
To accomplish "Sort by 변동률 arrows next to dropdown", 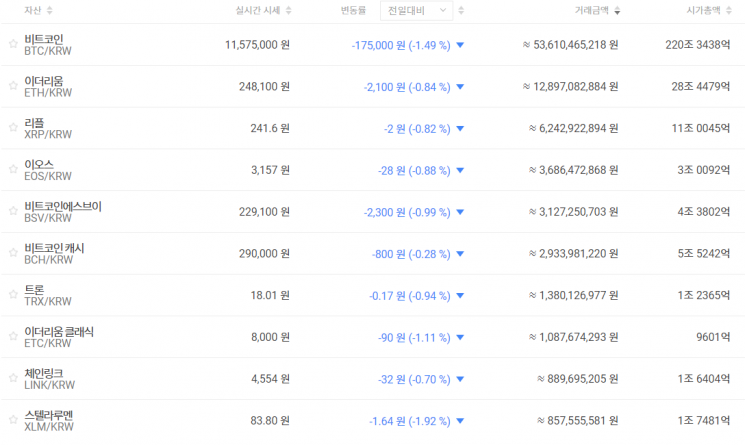I will click(x=461, y=10).
